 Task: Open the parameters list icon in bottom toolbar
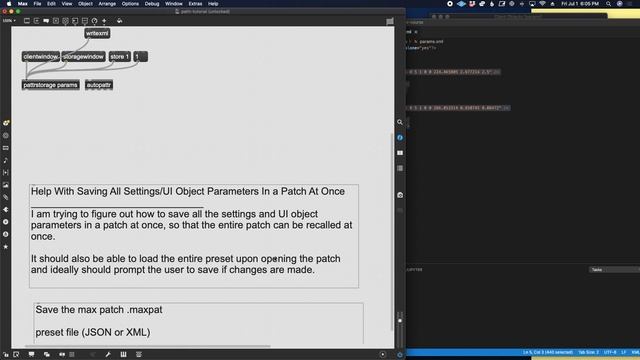click(x=139, y=355)
